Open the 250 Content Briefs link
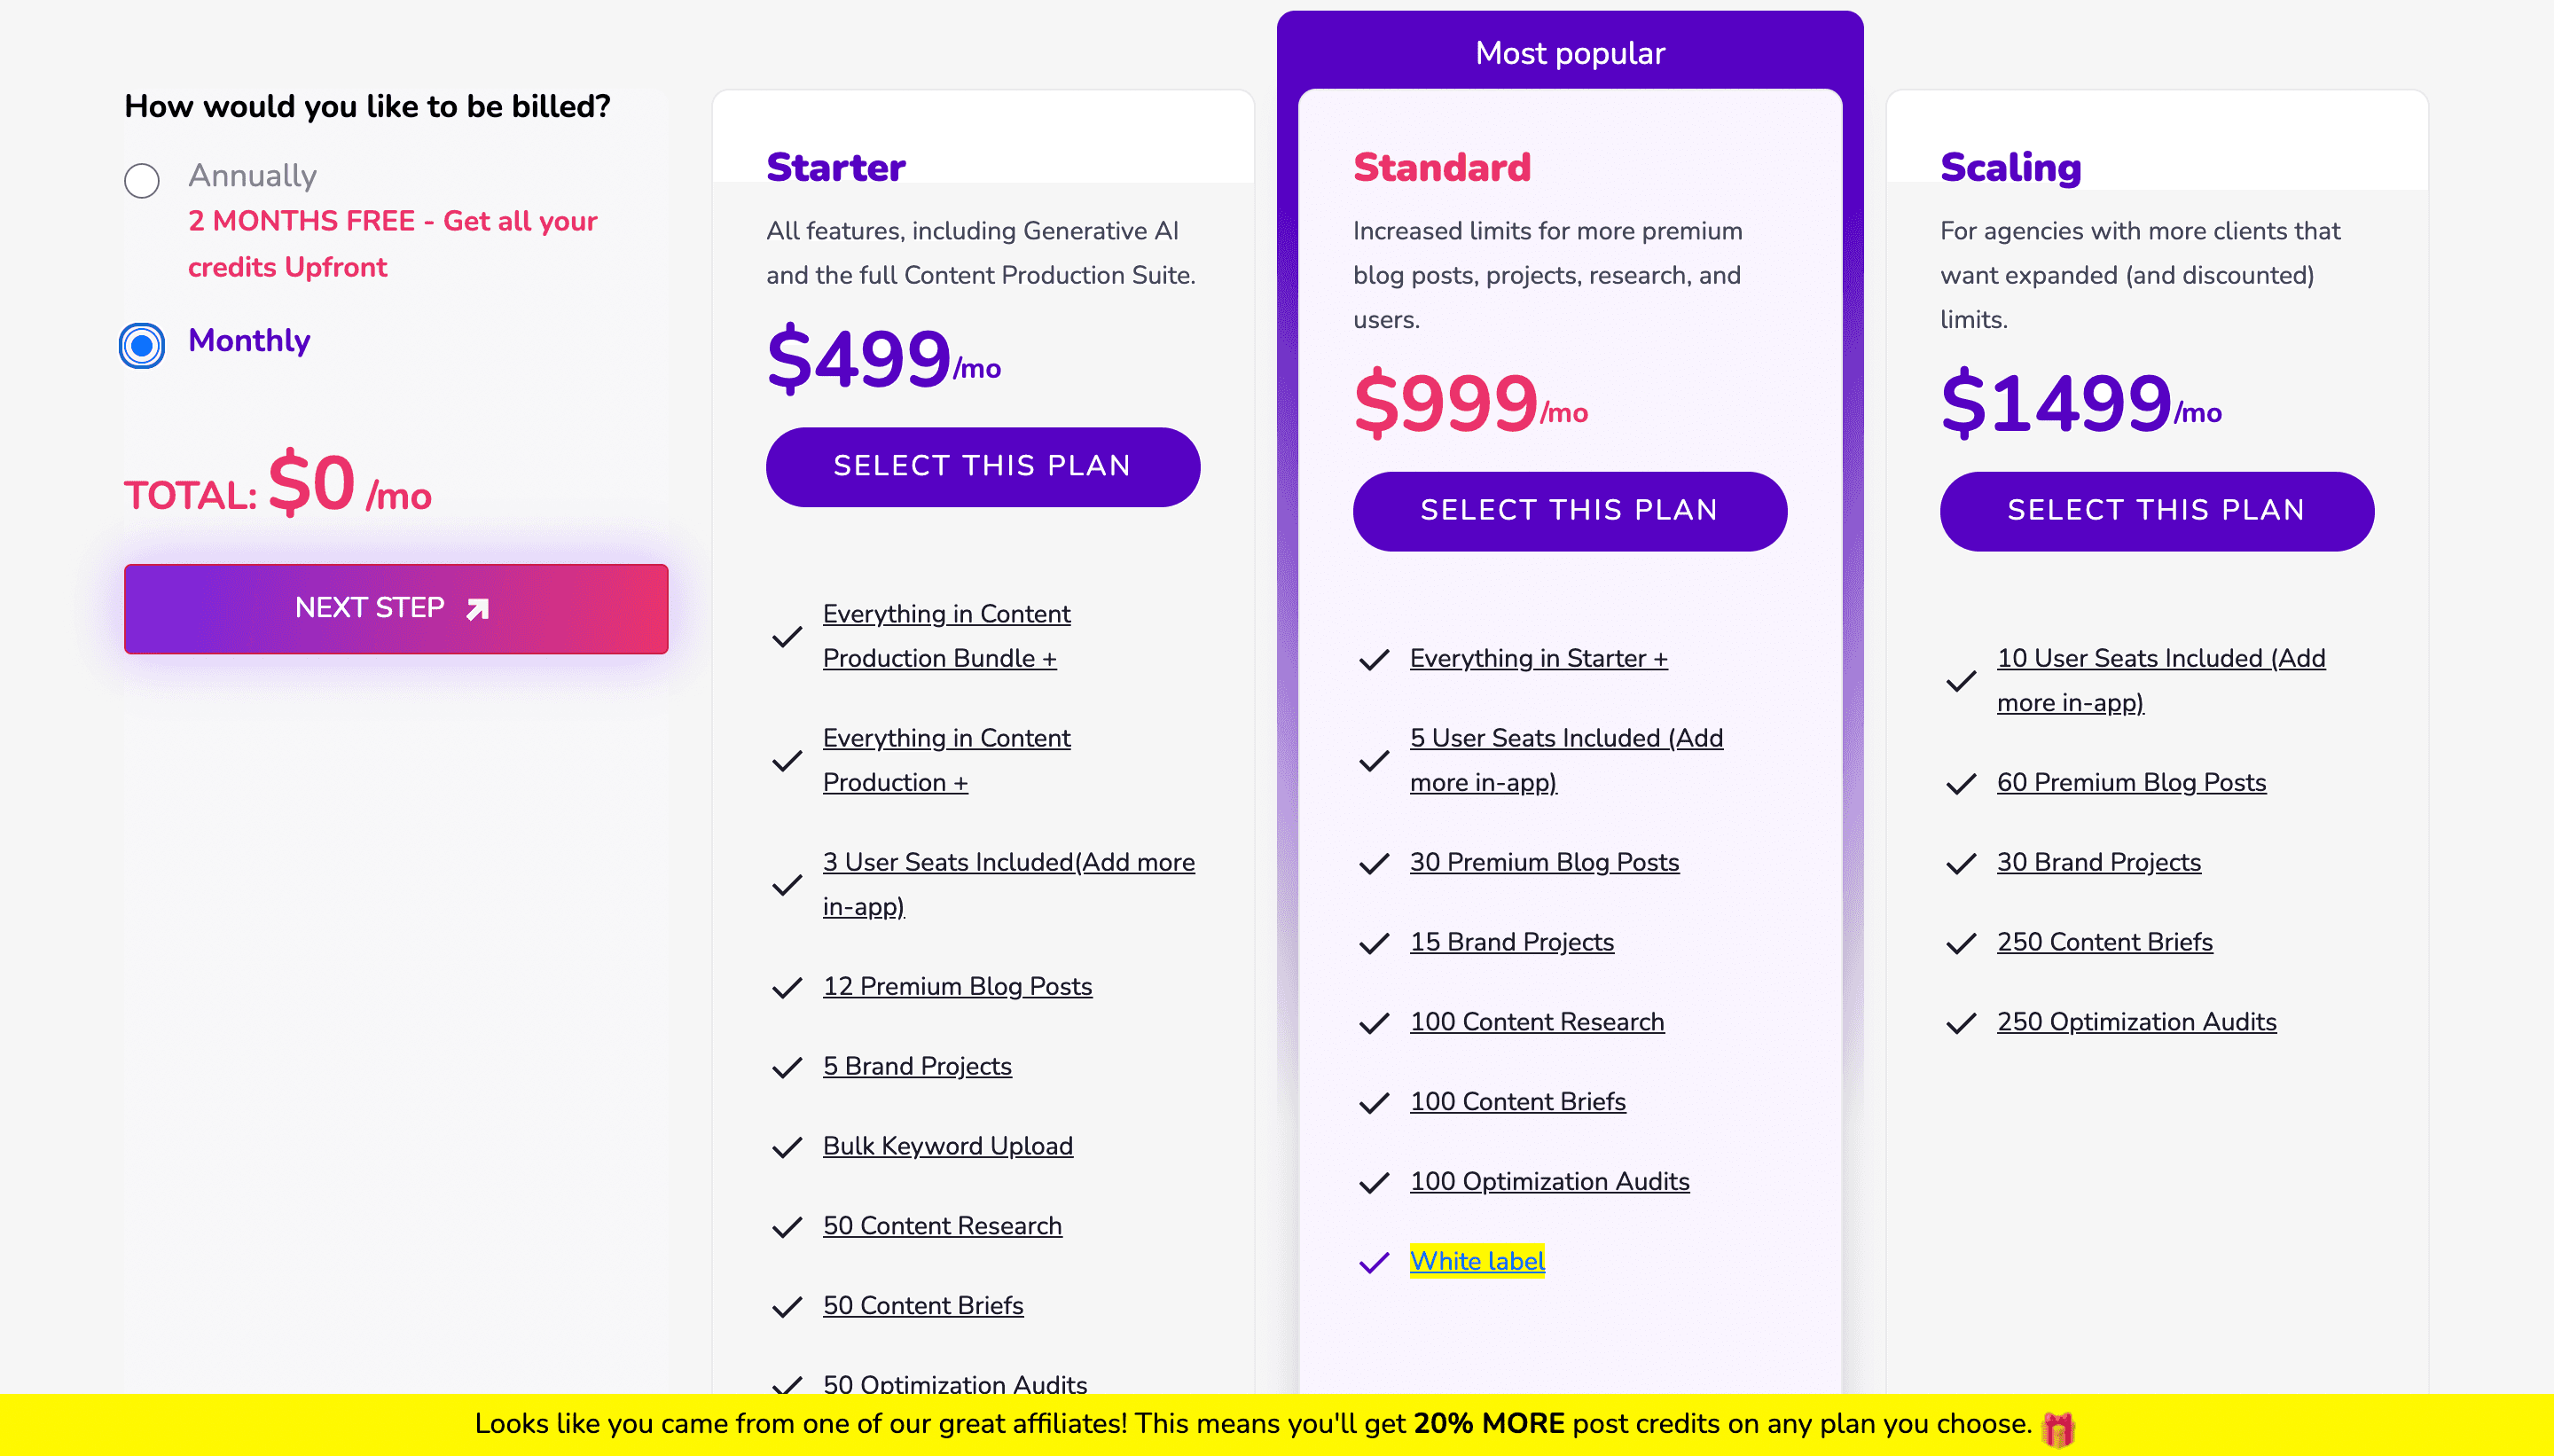 point(2104,942)
